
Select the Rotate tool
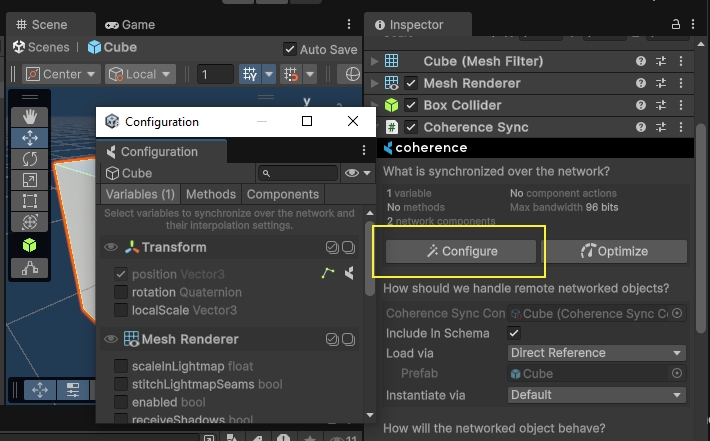[30, 158]
